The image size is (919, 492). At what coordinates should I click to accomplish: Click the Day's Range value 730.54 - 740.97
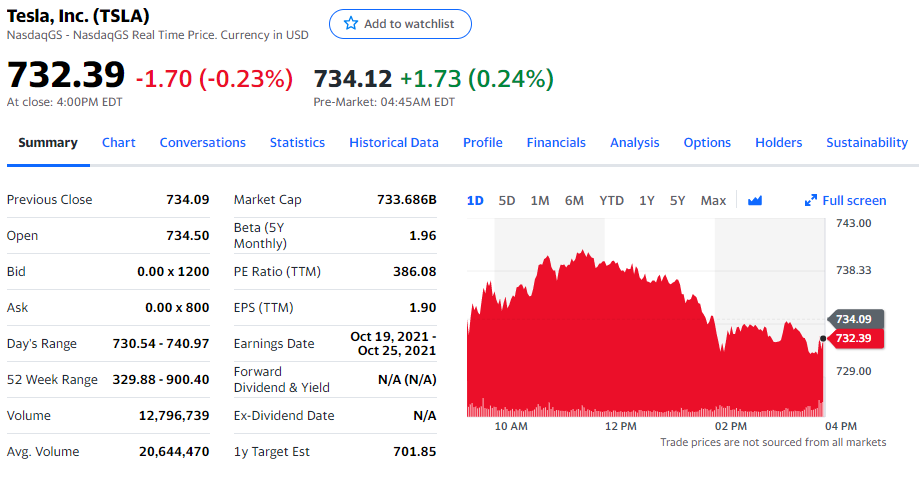pos(161,344)
